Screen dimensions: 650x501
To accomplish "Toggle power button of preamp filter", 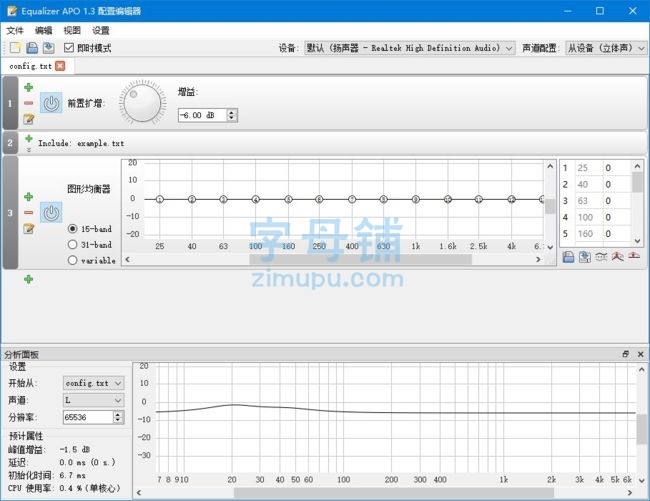I will [x=51, y=103].
